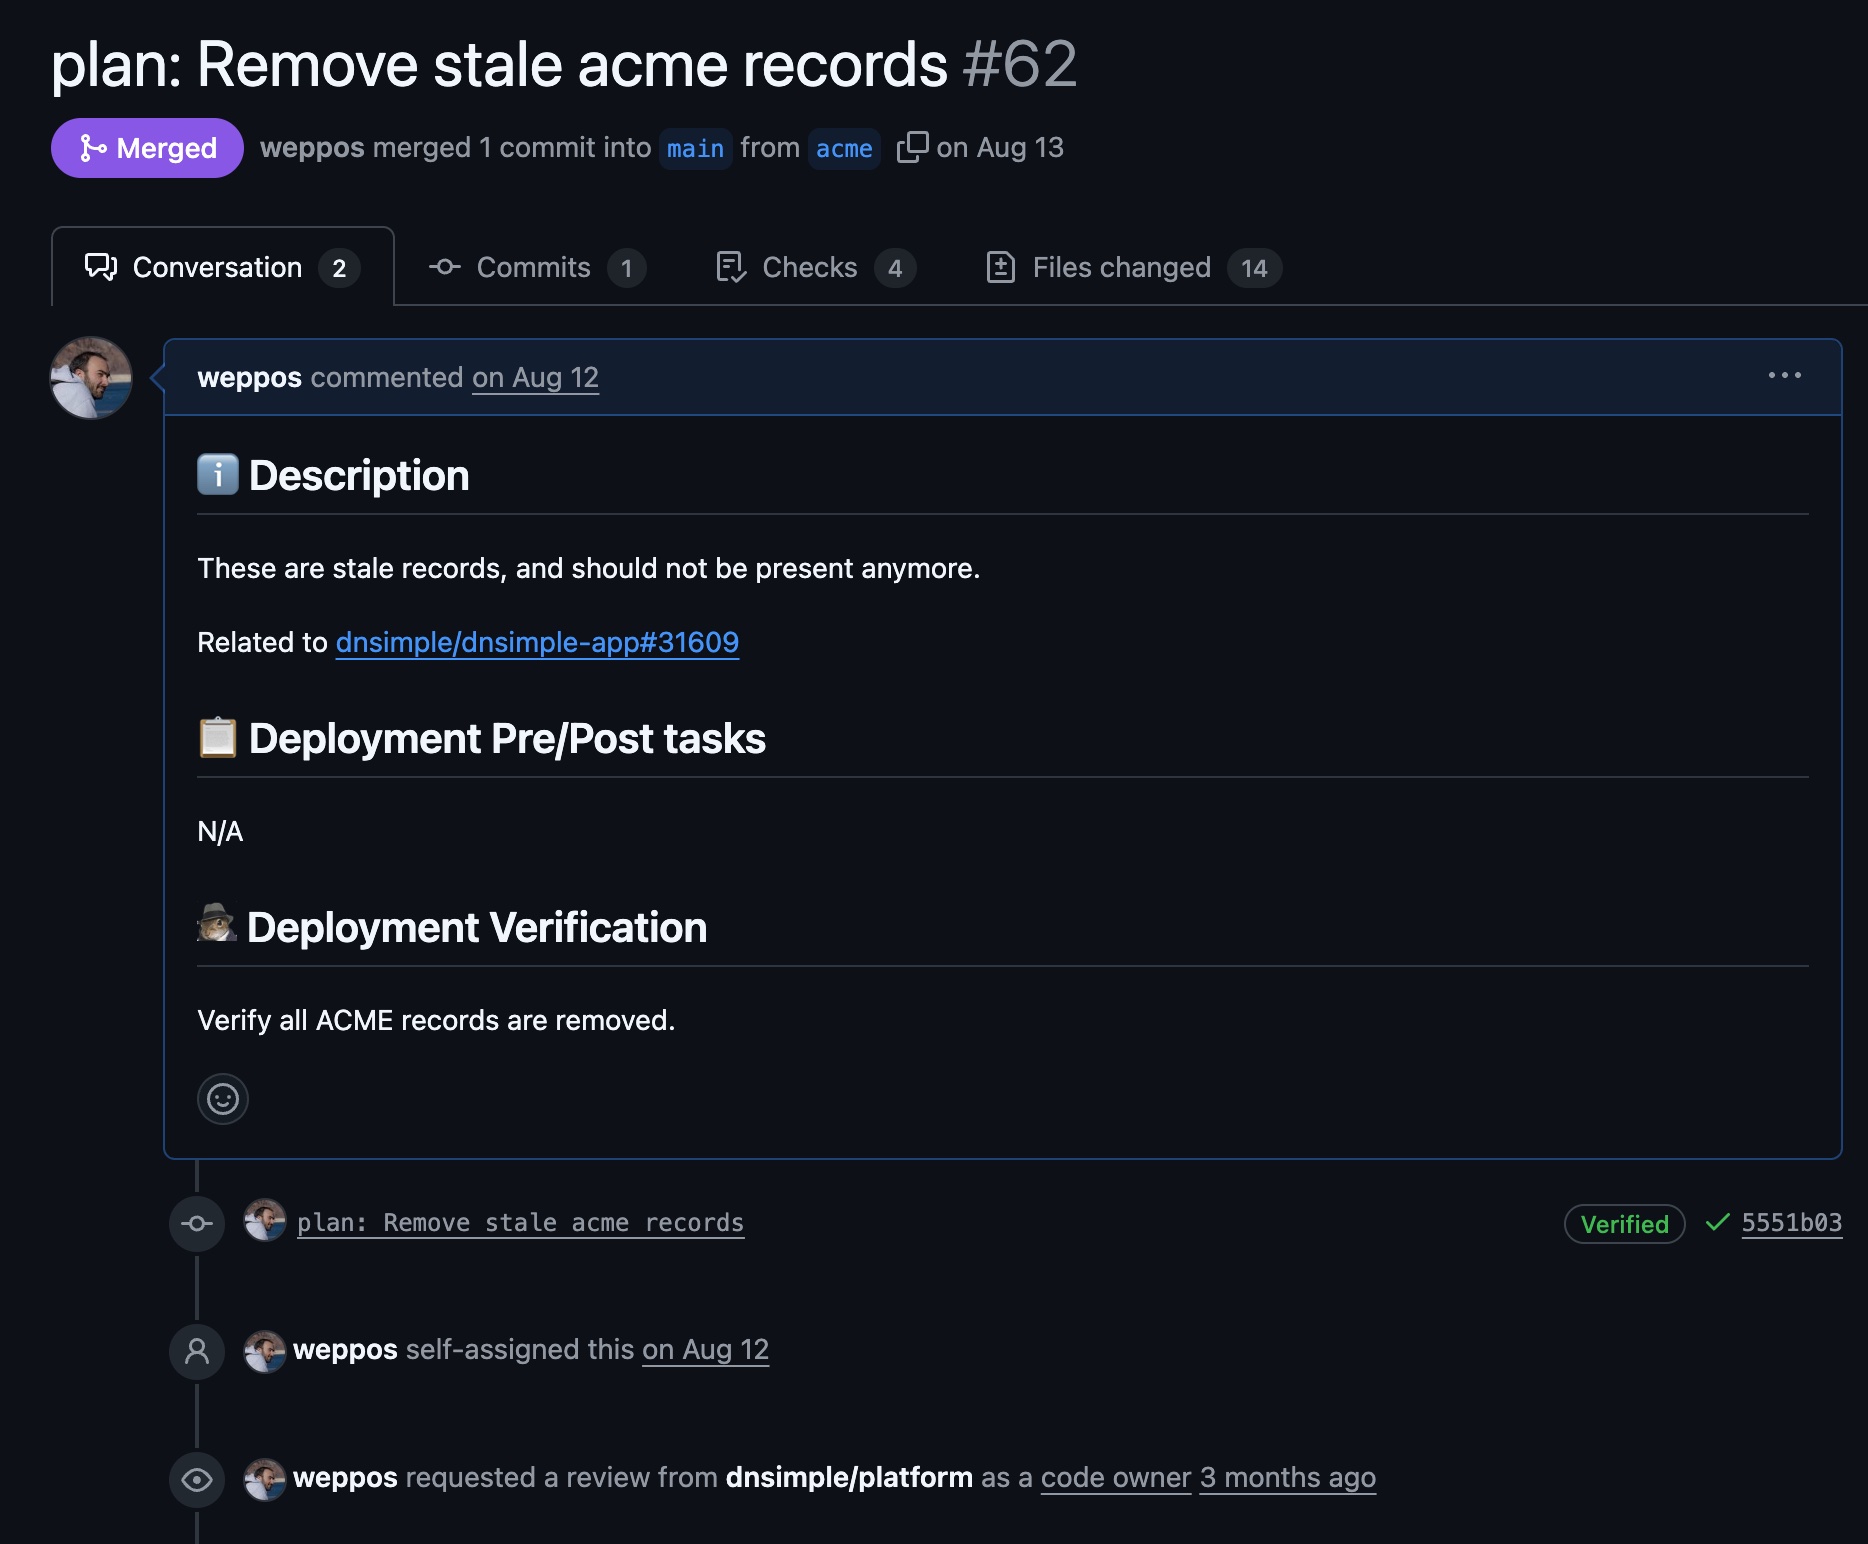Viewport: 1868px width, 1544px height.
Task: Click weppos profile avatar on the comment
Action: click(x=90, y=380)
